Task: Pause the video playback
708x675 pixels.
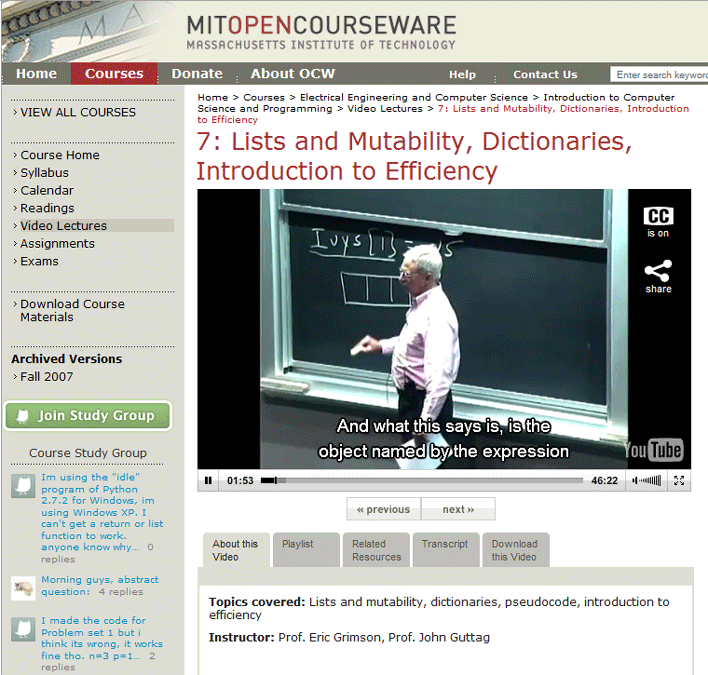Action: coord(208,480)
